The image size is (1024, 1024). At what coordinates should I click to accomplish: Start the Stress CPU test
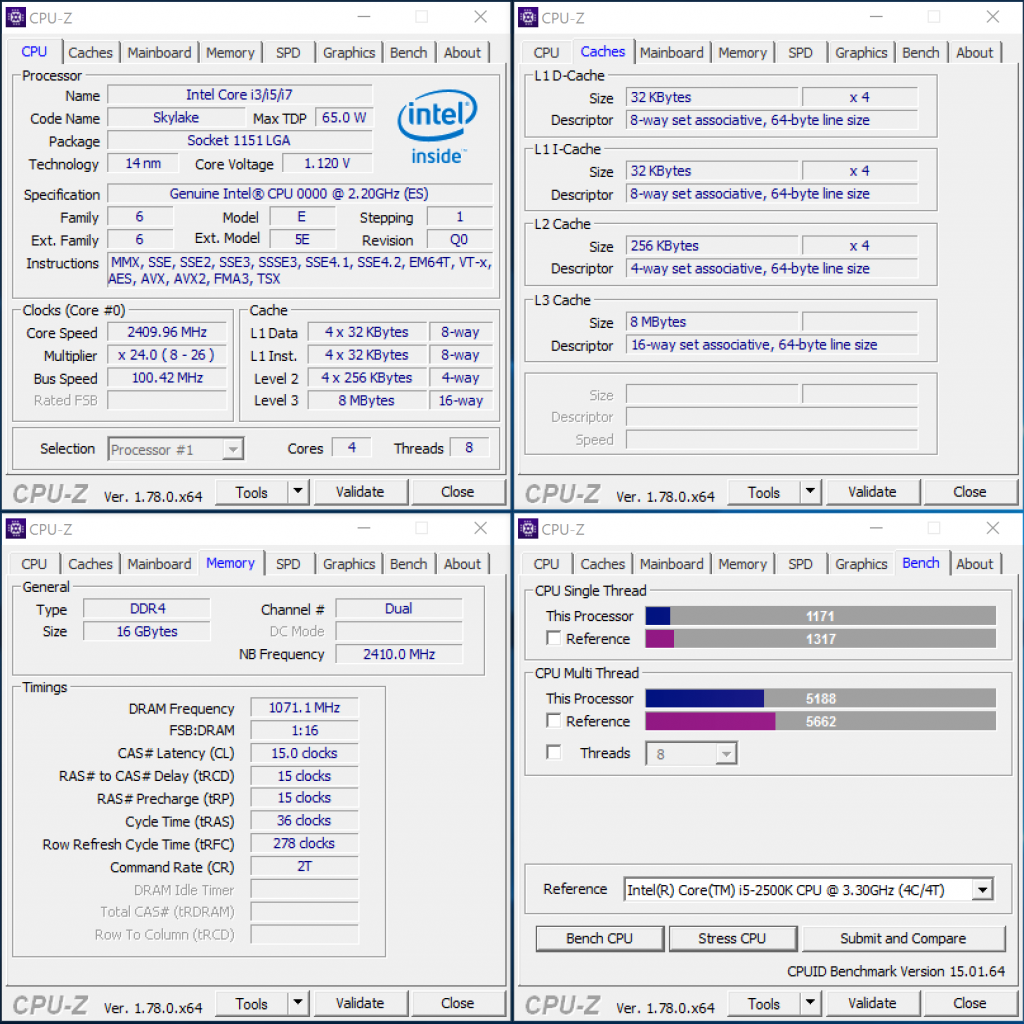[x=732, y=938]
